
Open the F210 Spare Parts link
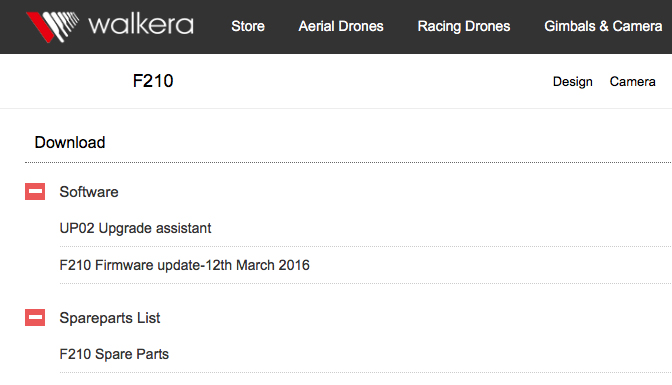[114, 354]
